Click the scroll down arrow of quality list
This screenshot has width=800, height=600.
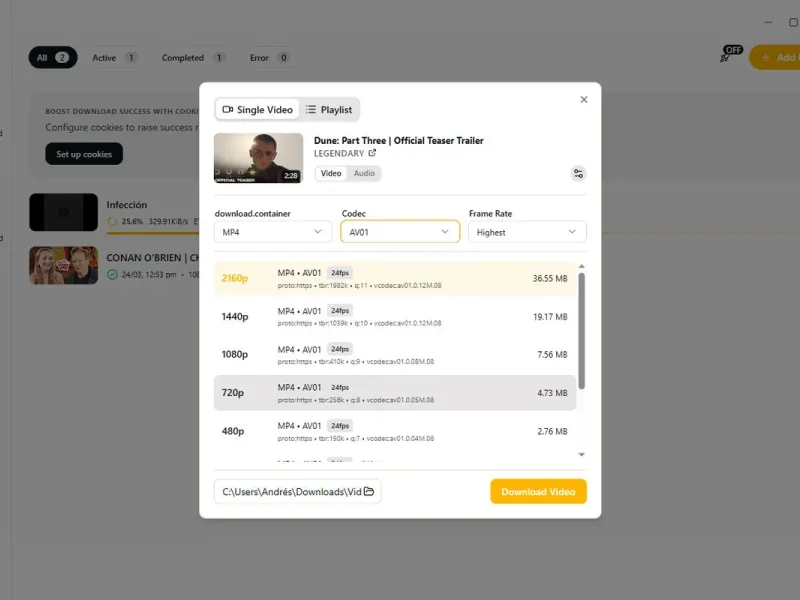pos(582,454)
